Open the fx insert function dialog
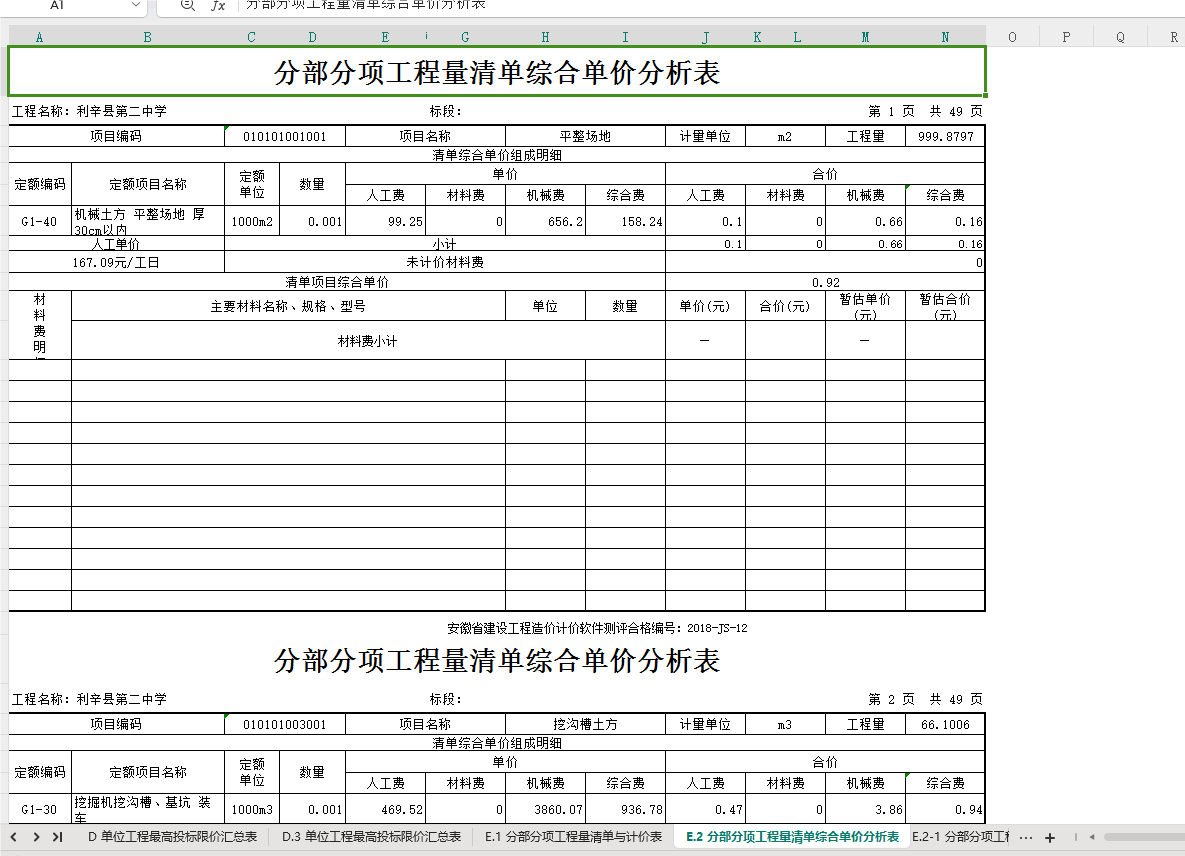Image resolution: width=1185 pixels, height=856 pixels. tap(218, 5)
